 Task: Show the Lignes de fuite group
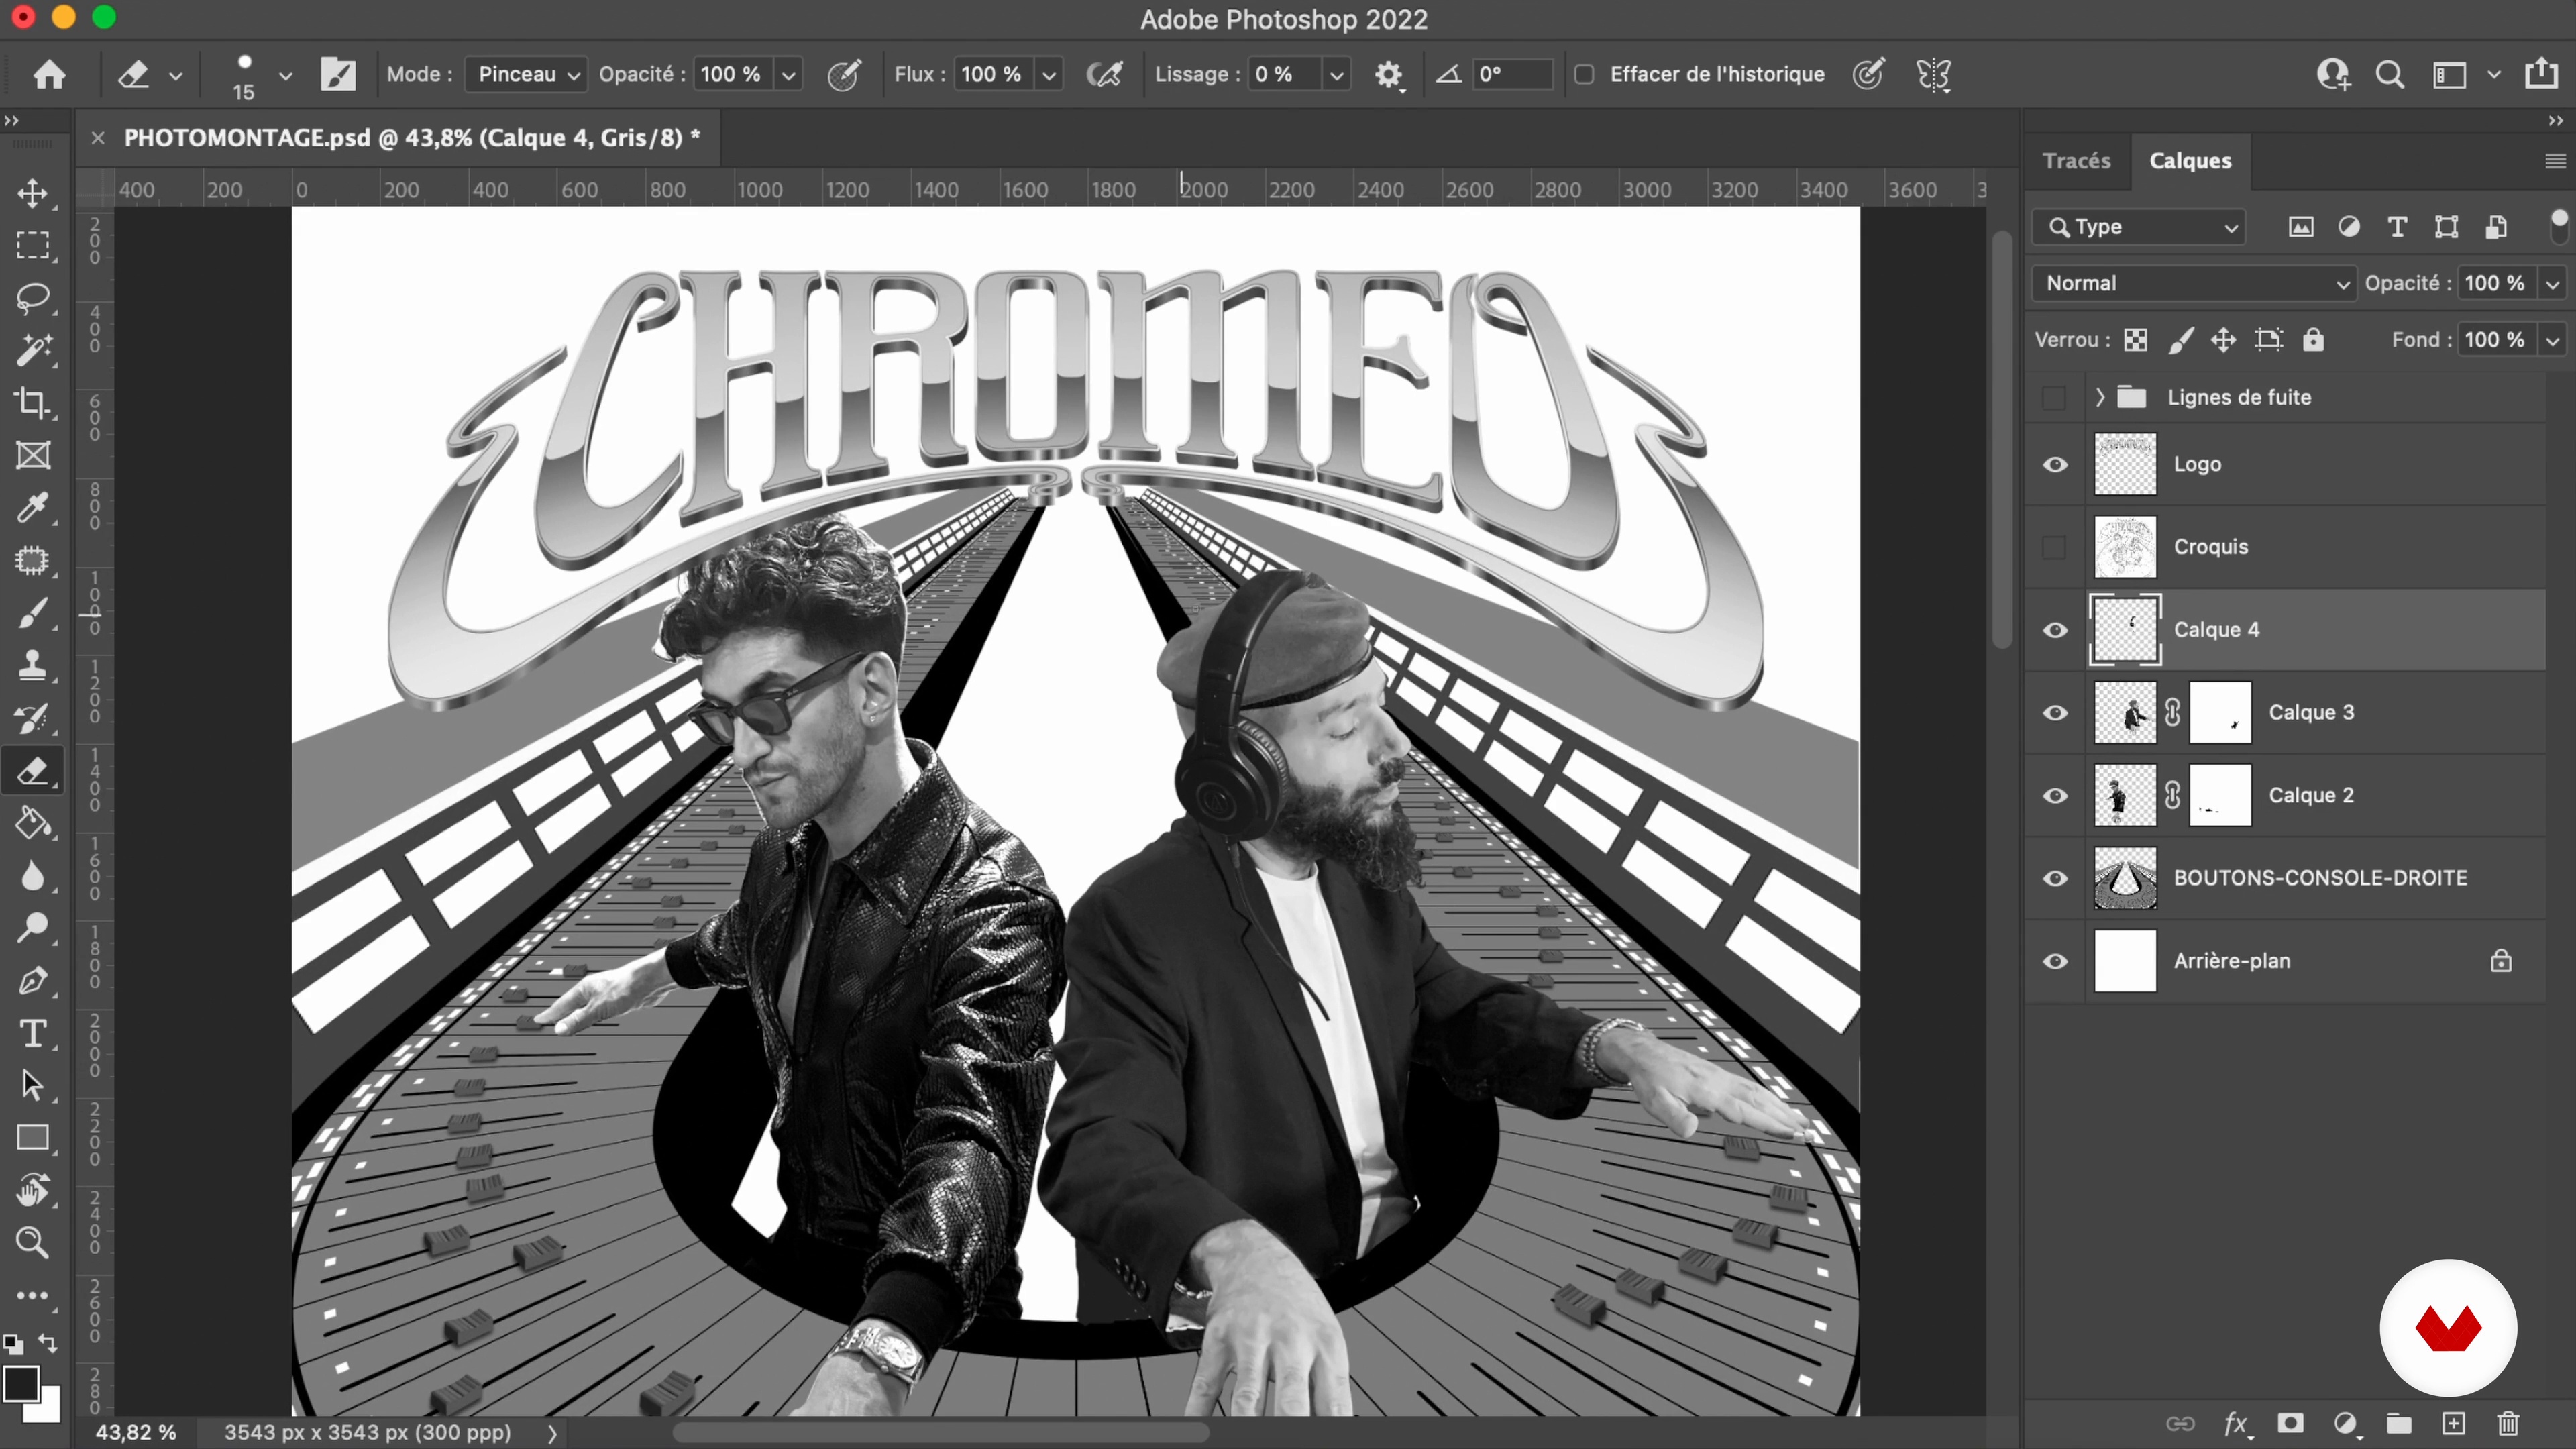[2054, 397]
